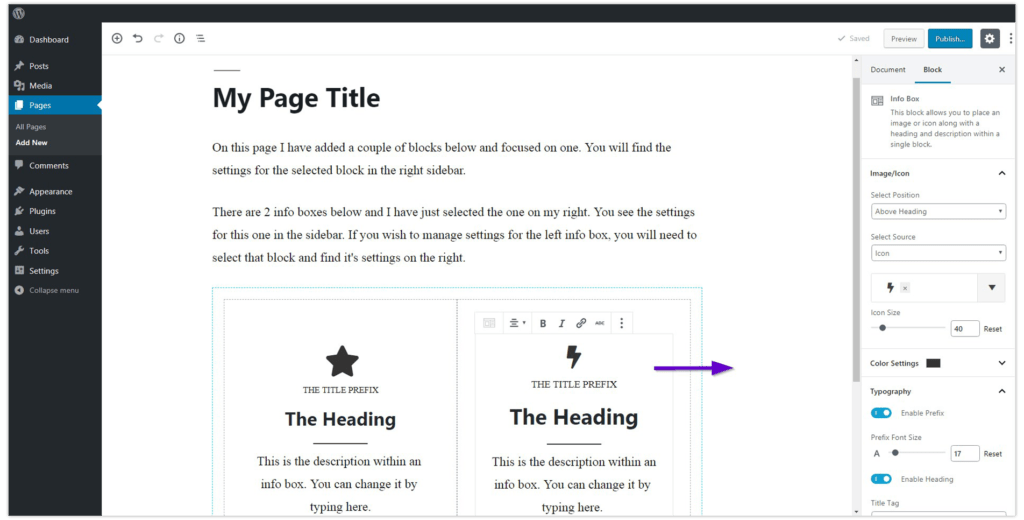Open Plugins in the admin sidebar
1024x520 pixels.
pos(42,211)
